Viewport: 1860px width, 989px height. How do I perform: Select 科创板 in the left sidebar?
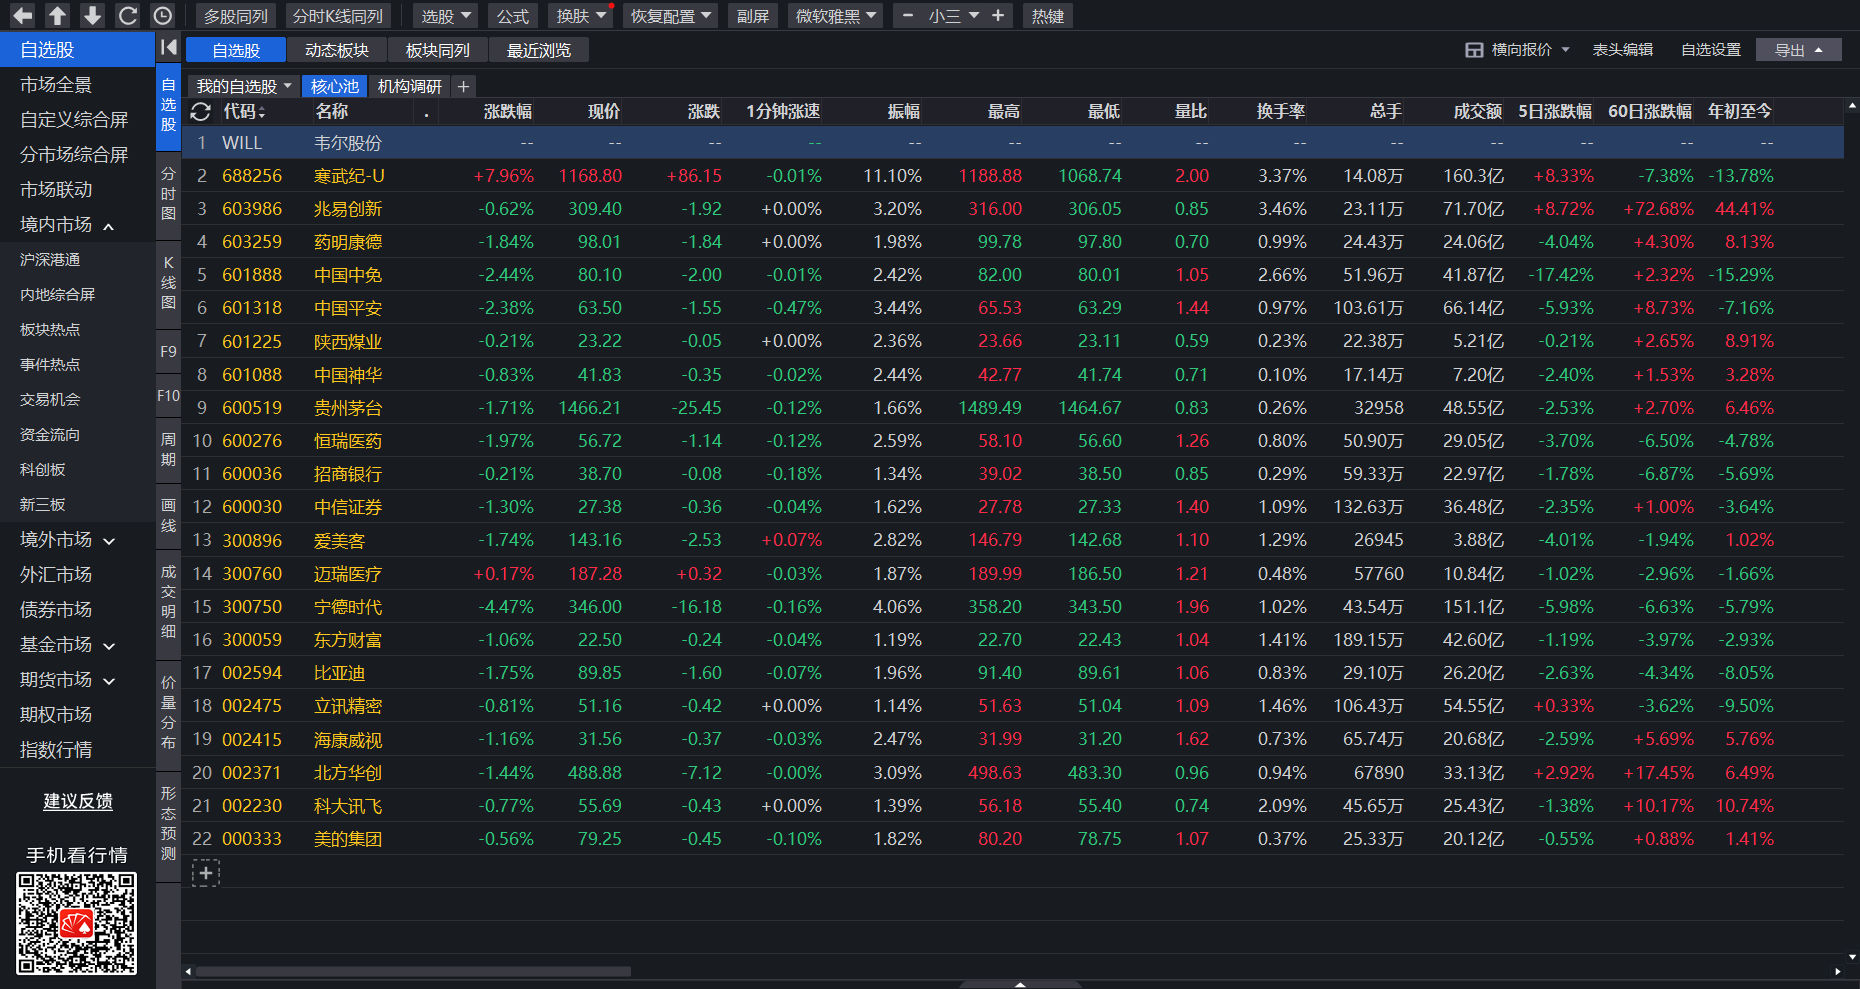tap(77, 470)
